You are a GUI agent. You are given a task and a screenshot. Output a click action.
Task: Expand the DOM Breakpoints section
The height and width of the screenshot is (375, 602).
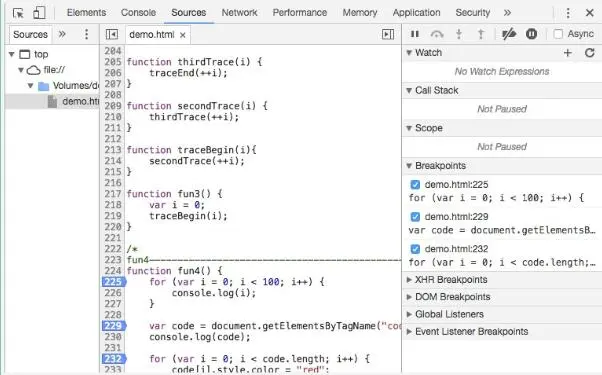[x=409, y=297]
